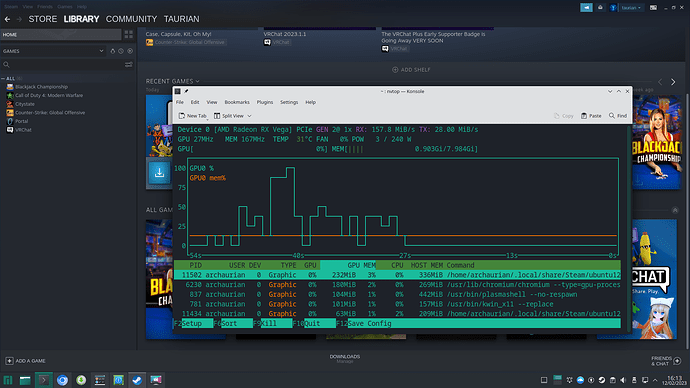Image resolution: width=690 pixels, height=388 pixels.
Task: Select HOME in the Steam library sidebar
Action: pyautogui.click(x=61, y=35)
